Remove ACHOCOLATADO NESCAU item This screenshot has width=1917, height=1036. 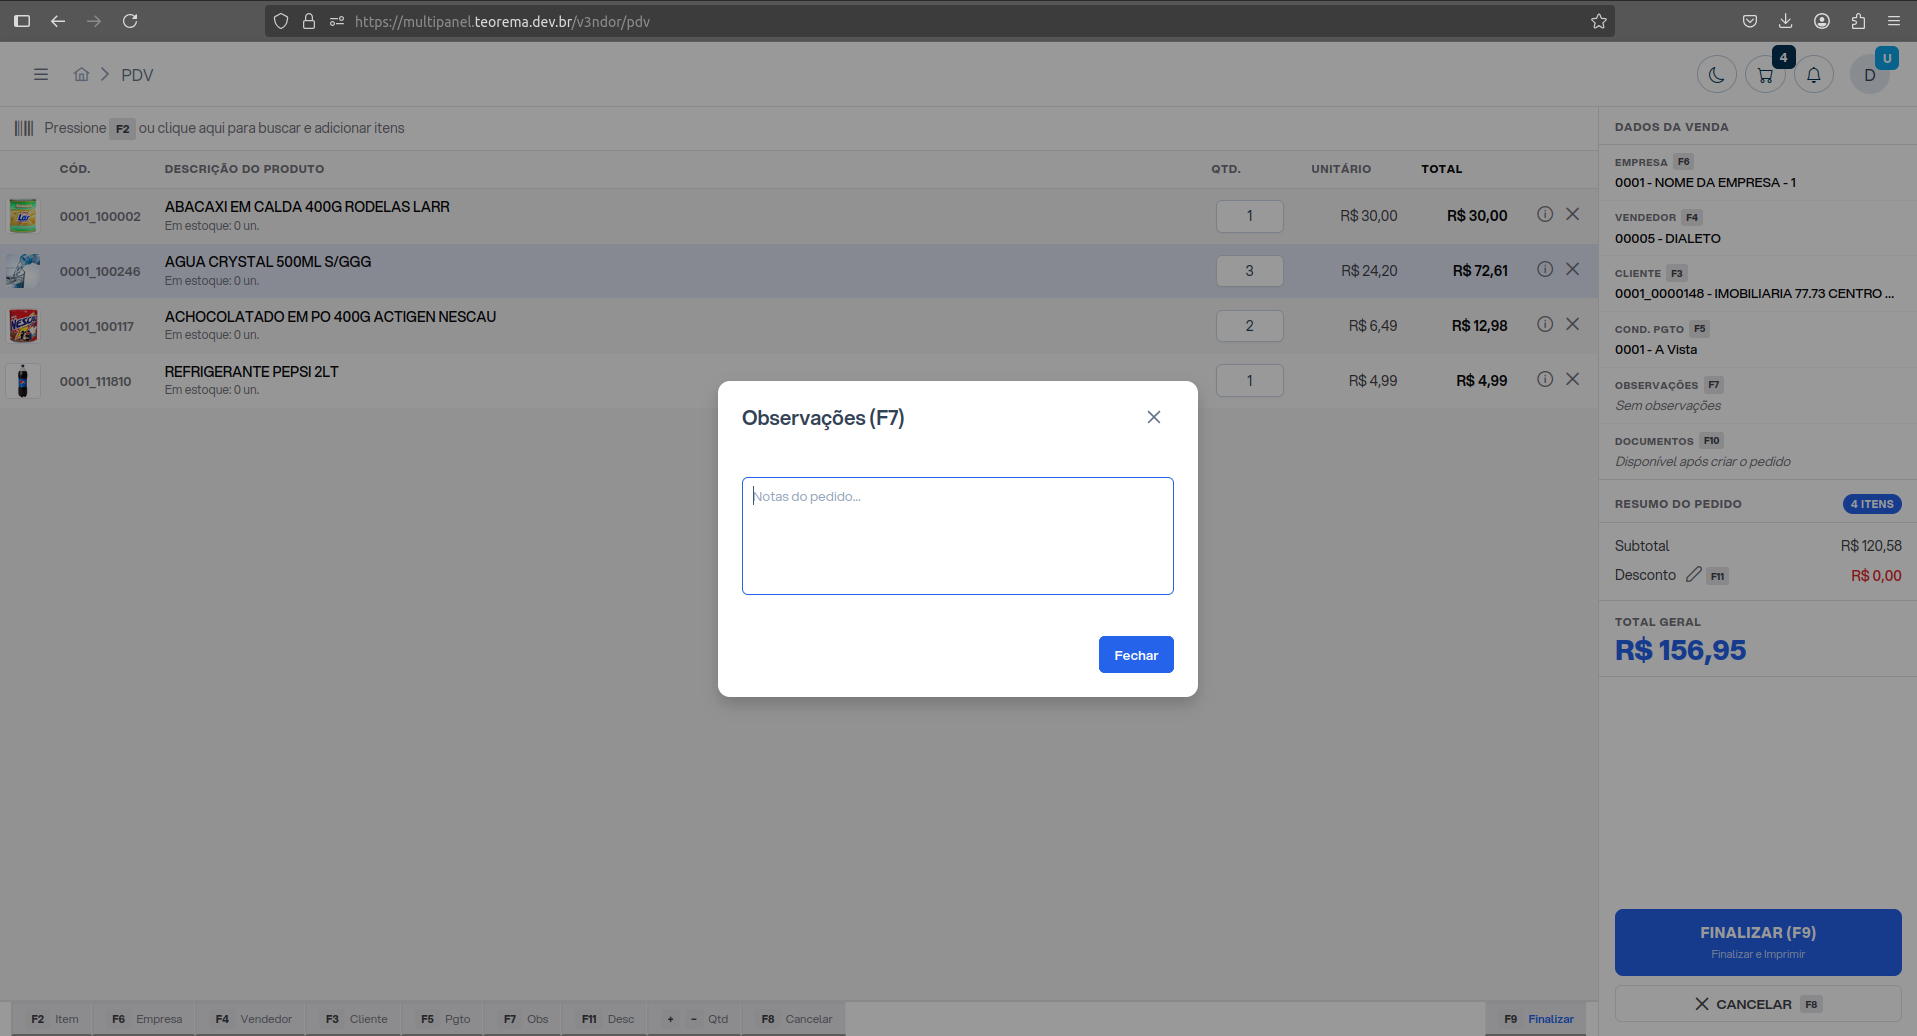tap(1573, 324)
